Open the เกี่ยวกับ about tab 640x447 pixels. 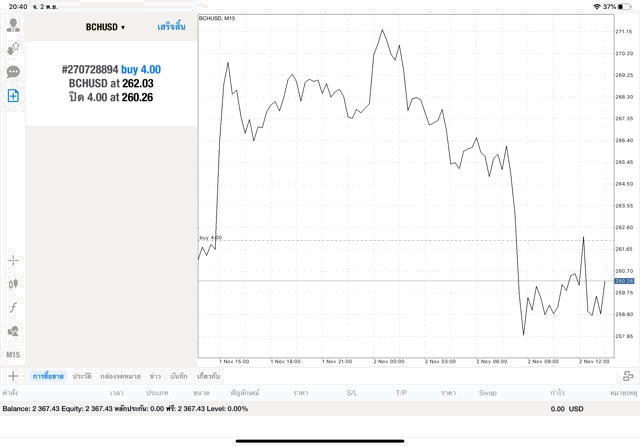[209, 376]
